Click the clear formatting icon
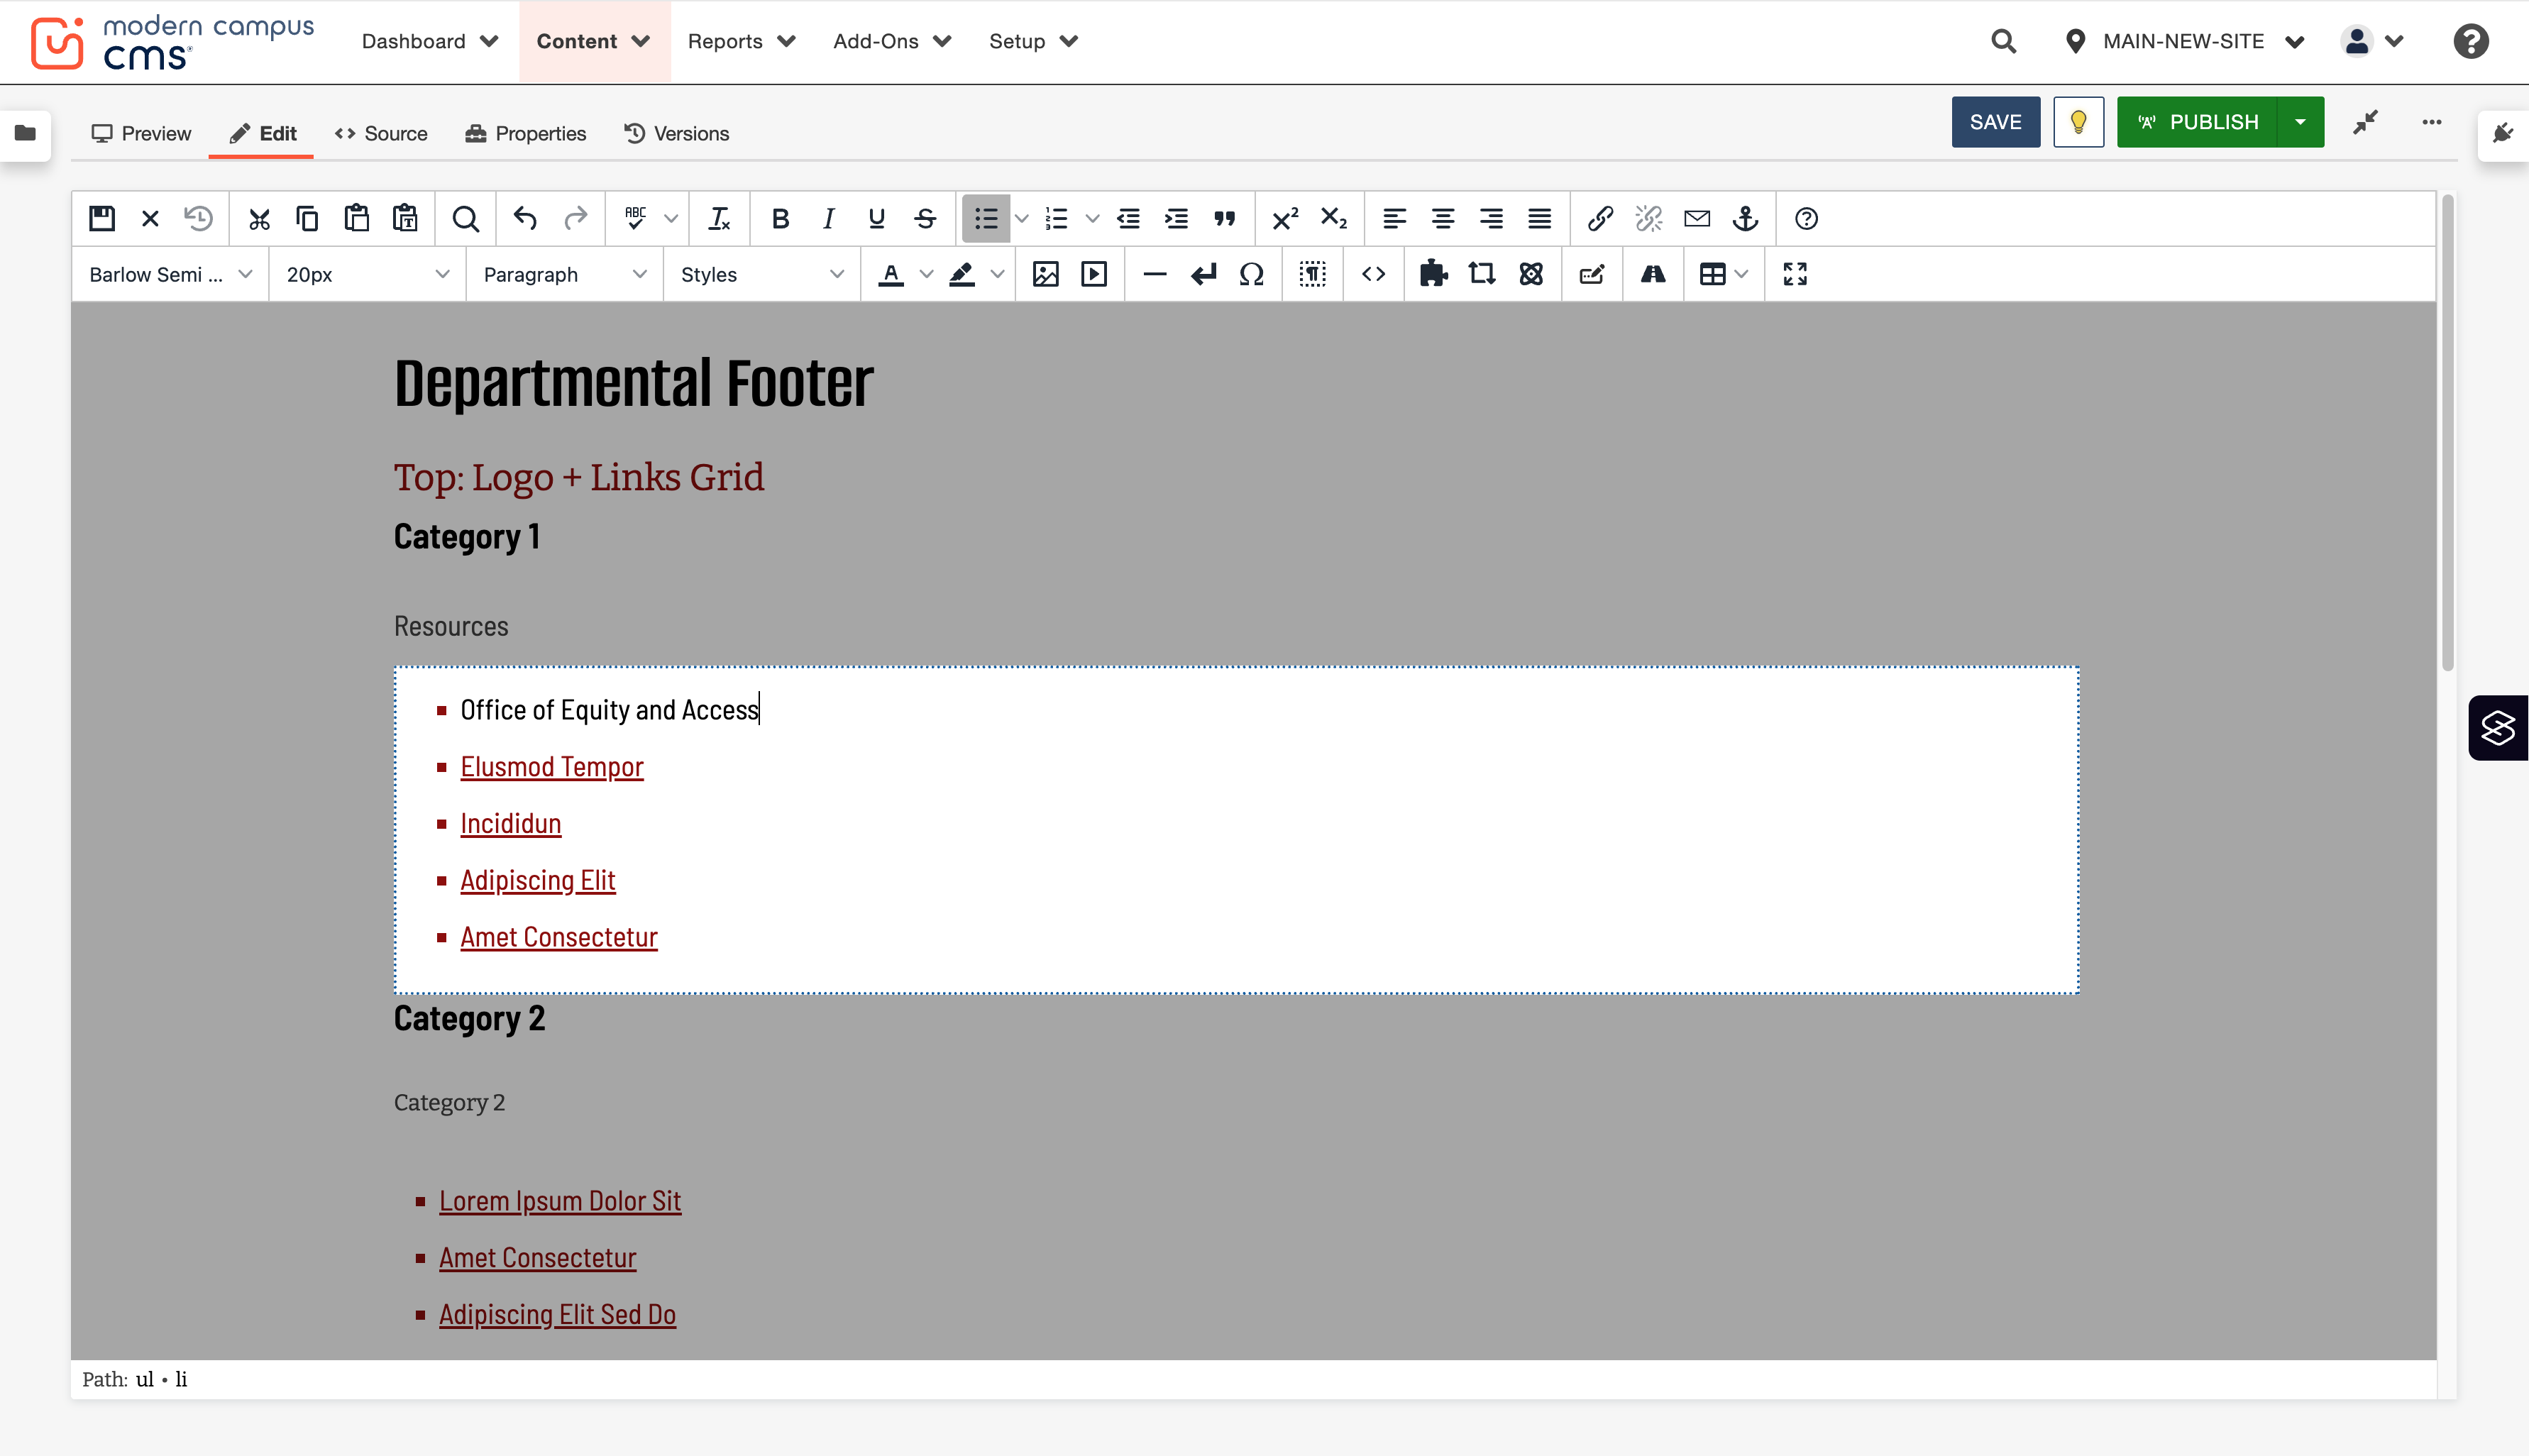The image size is (2529, 1456). [x=719, y=218]
